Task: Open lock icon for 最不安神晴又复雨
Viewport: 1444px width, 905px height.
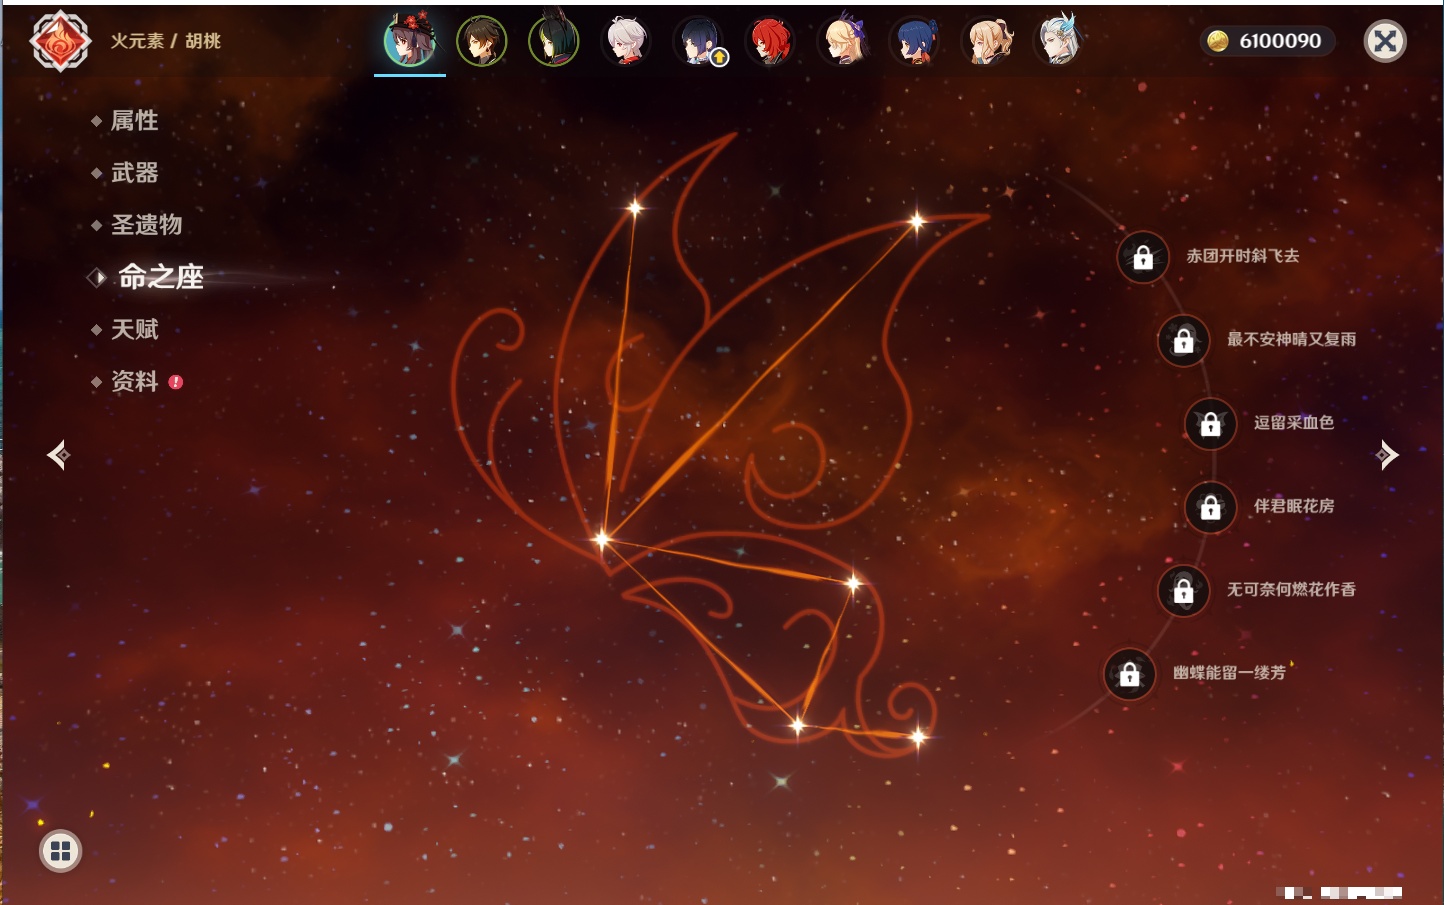Action: point(1184,341)
